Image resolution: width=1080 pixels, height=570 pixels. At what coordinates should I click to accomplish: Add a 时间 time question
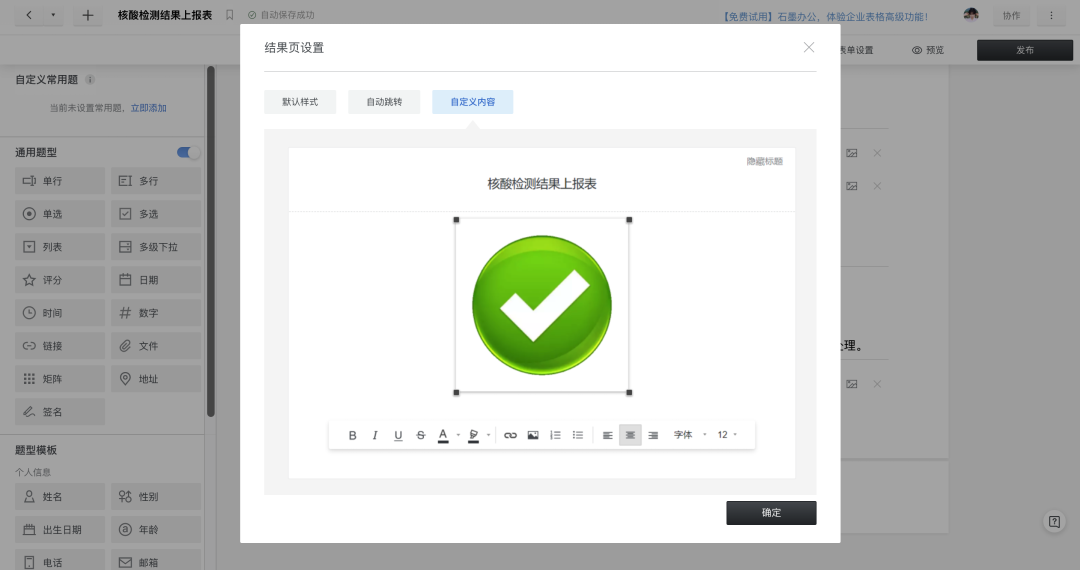pyautogui.click(x=60, y=313)
